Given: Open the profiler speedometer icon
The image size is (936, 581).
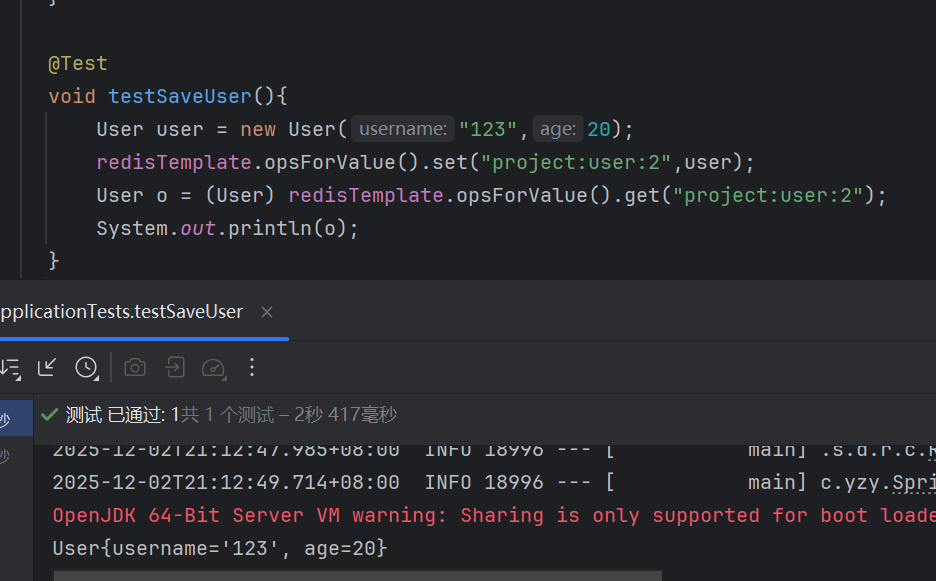Looking at the screenshot, I should click(214, 368).
